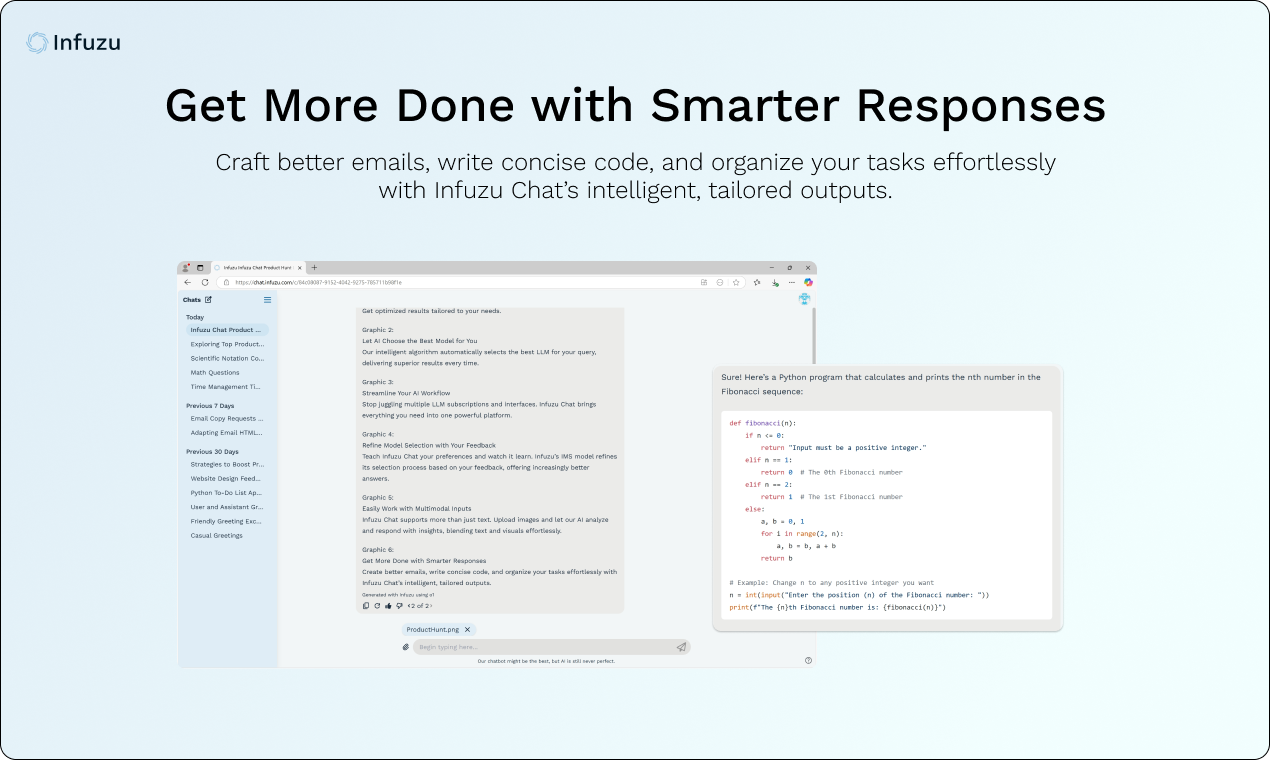This screenshot has width=1270, height=760.
Task: Open the 'Time Management Ti...' chat
Action: 227,386
